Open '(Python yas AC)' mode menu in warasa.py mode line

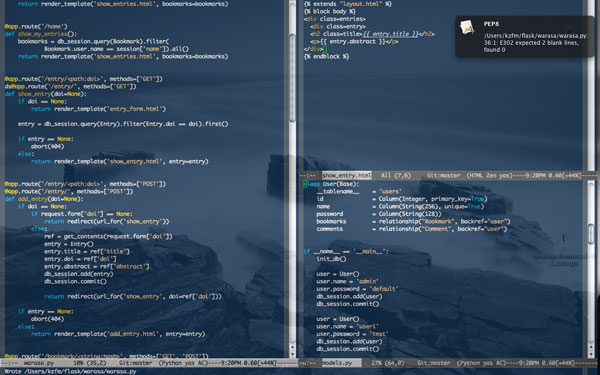click(x=183, y=363)
